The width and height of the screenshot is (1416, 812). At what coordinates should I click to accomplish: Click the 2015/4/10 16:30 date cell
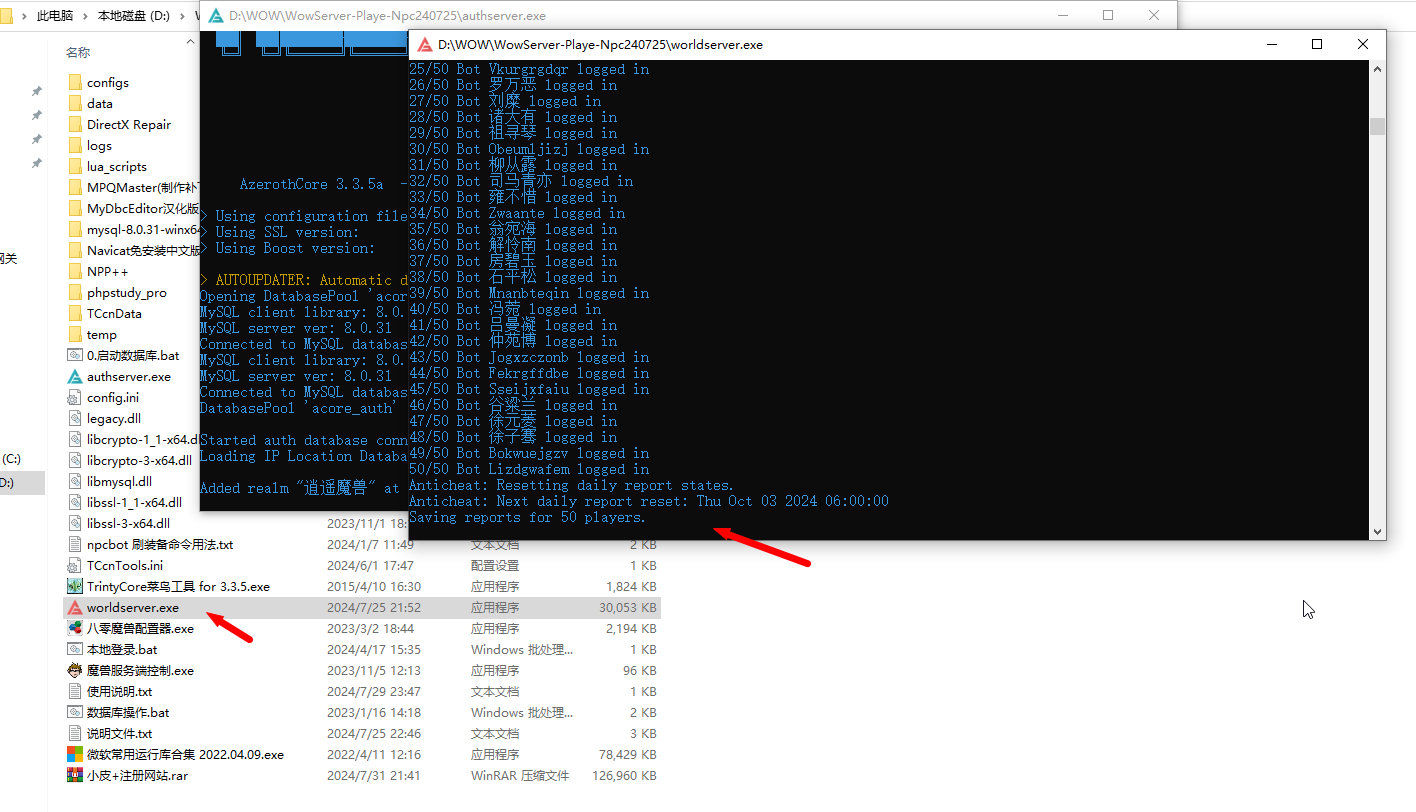374,586
